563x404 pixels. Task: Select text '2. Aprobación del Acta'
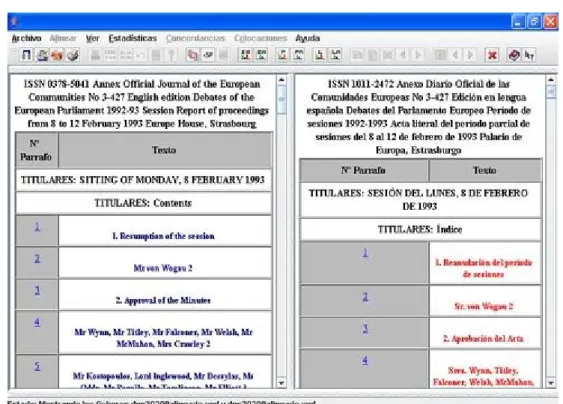coord(483,338)
